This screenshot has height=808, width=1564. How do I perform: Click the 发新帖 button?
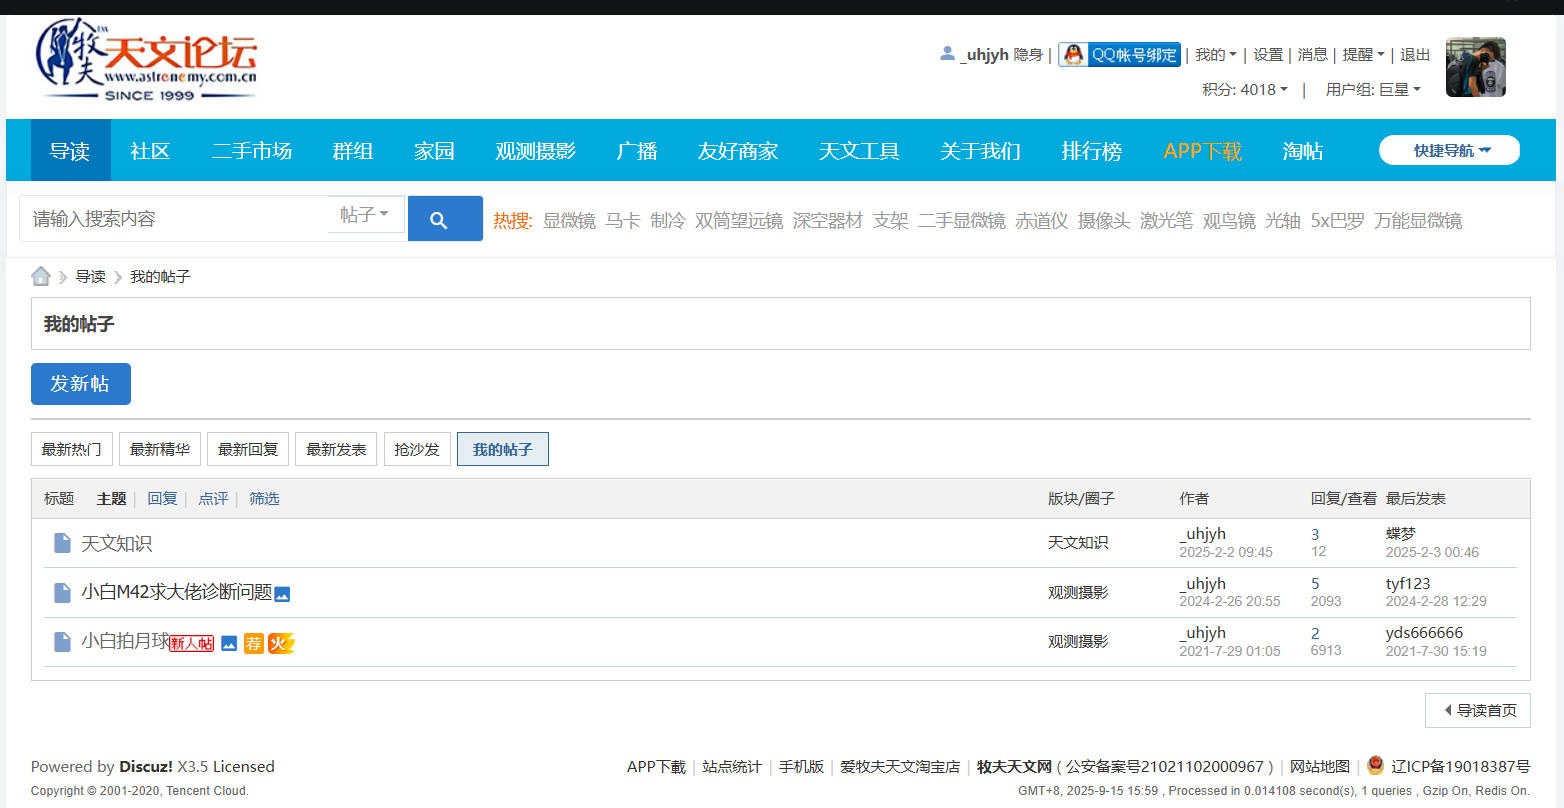81,384
